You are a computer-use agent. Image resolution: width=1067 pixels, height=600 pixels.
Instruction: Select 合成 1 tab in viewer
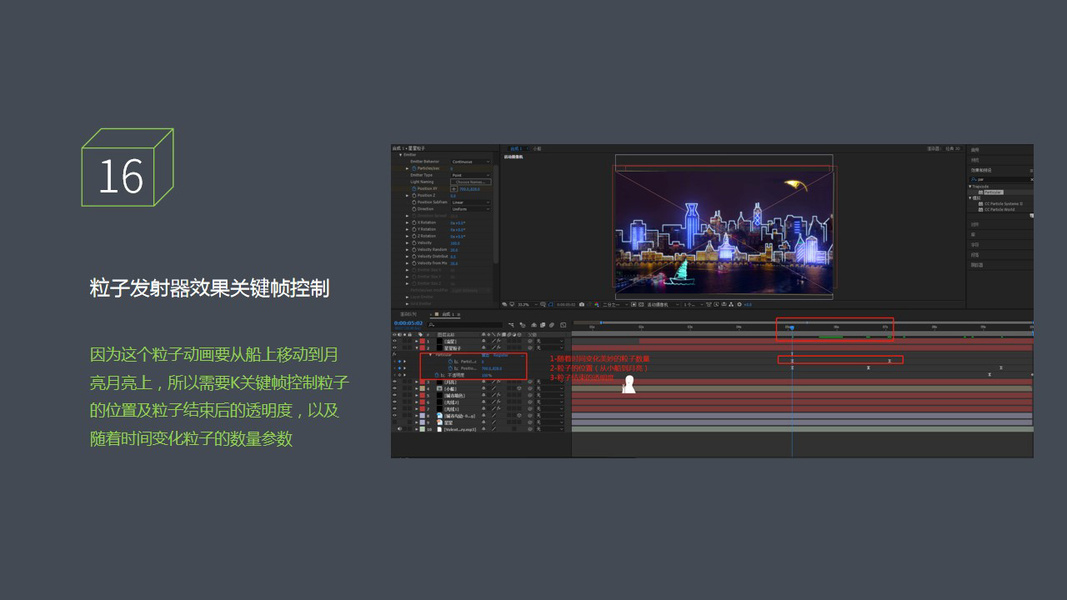click(x=516, y=149)
